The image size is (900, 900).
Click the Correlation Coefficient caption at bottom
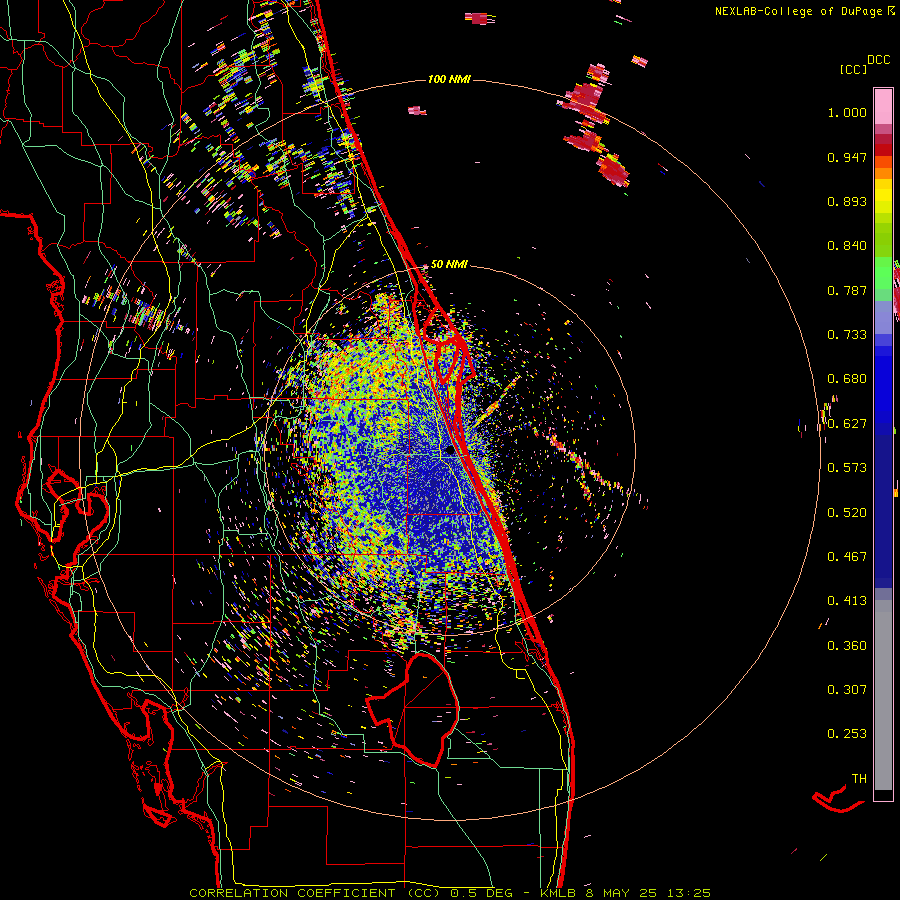point(450,893)
